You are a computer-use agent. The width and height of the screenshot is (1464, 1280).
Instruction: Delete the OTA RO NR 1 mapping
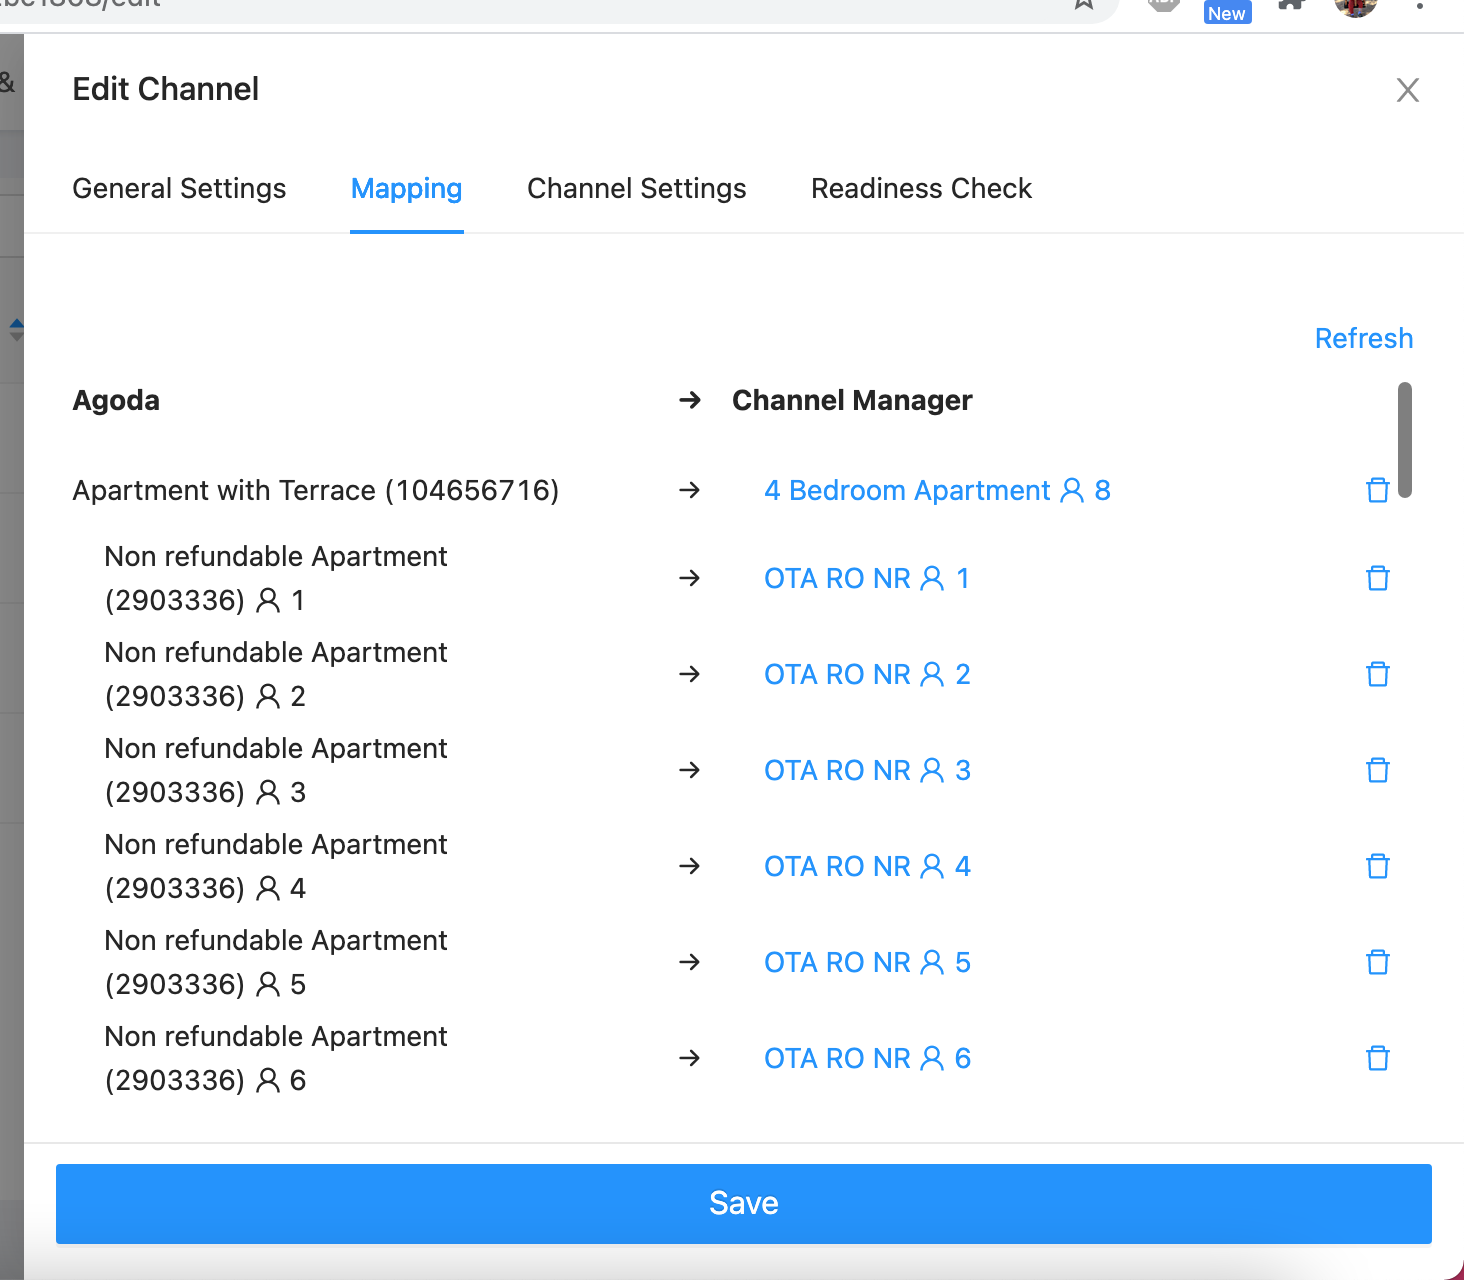click(1378, 578)
